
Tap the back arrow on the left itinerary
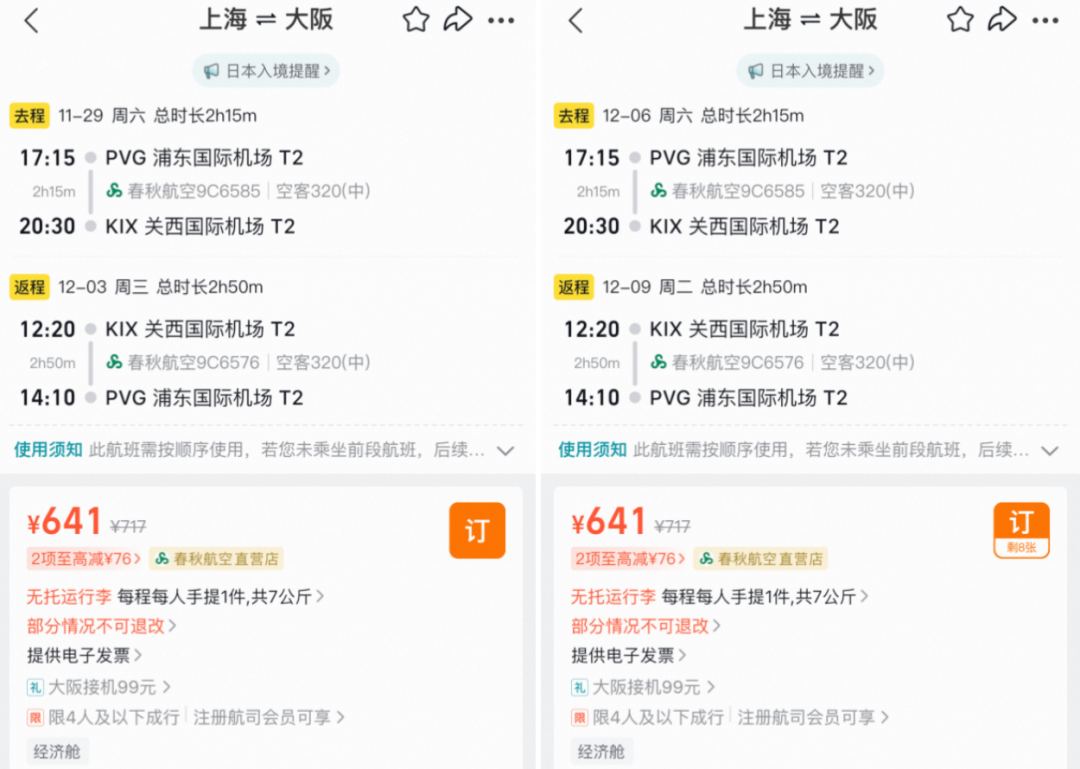(x=31, y=20)
